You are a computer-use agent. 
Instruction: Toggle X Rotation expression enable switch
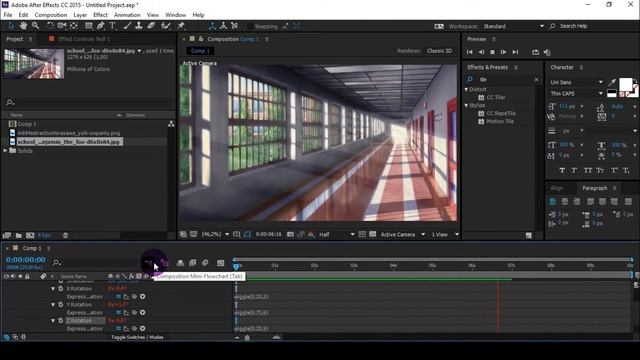click(x=118, y=296)
